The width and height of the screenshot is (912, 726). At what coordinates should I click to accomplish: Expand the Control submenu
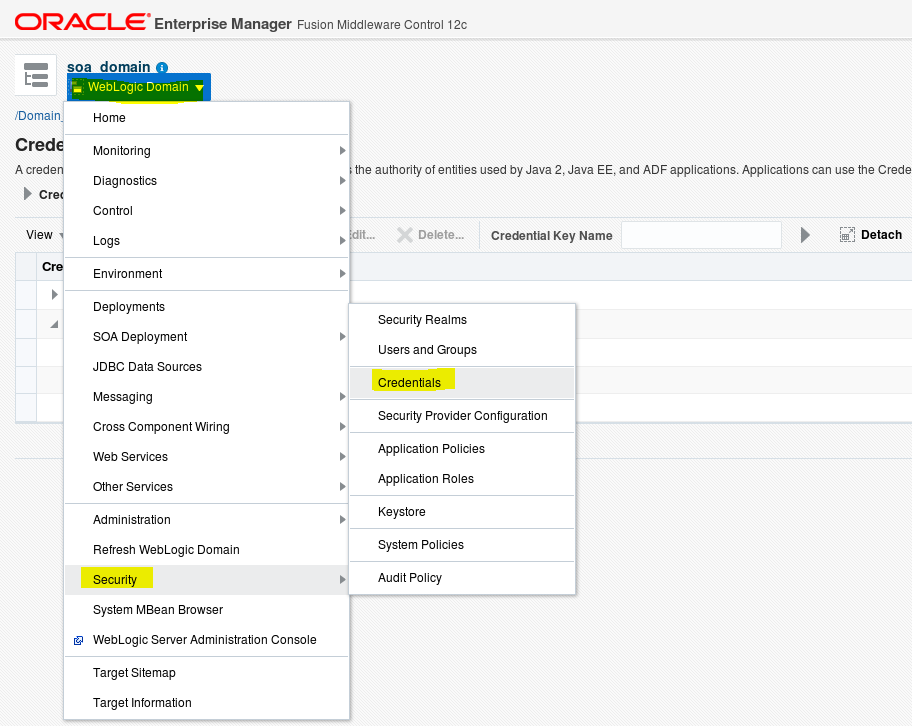(x=343, y=211)
